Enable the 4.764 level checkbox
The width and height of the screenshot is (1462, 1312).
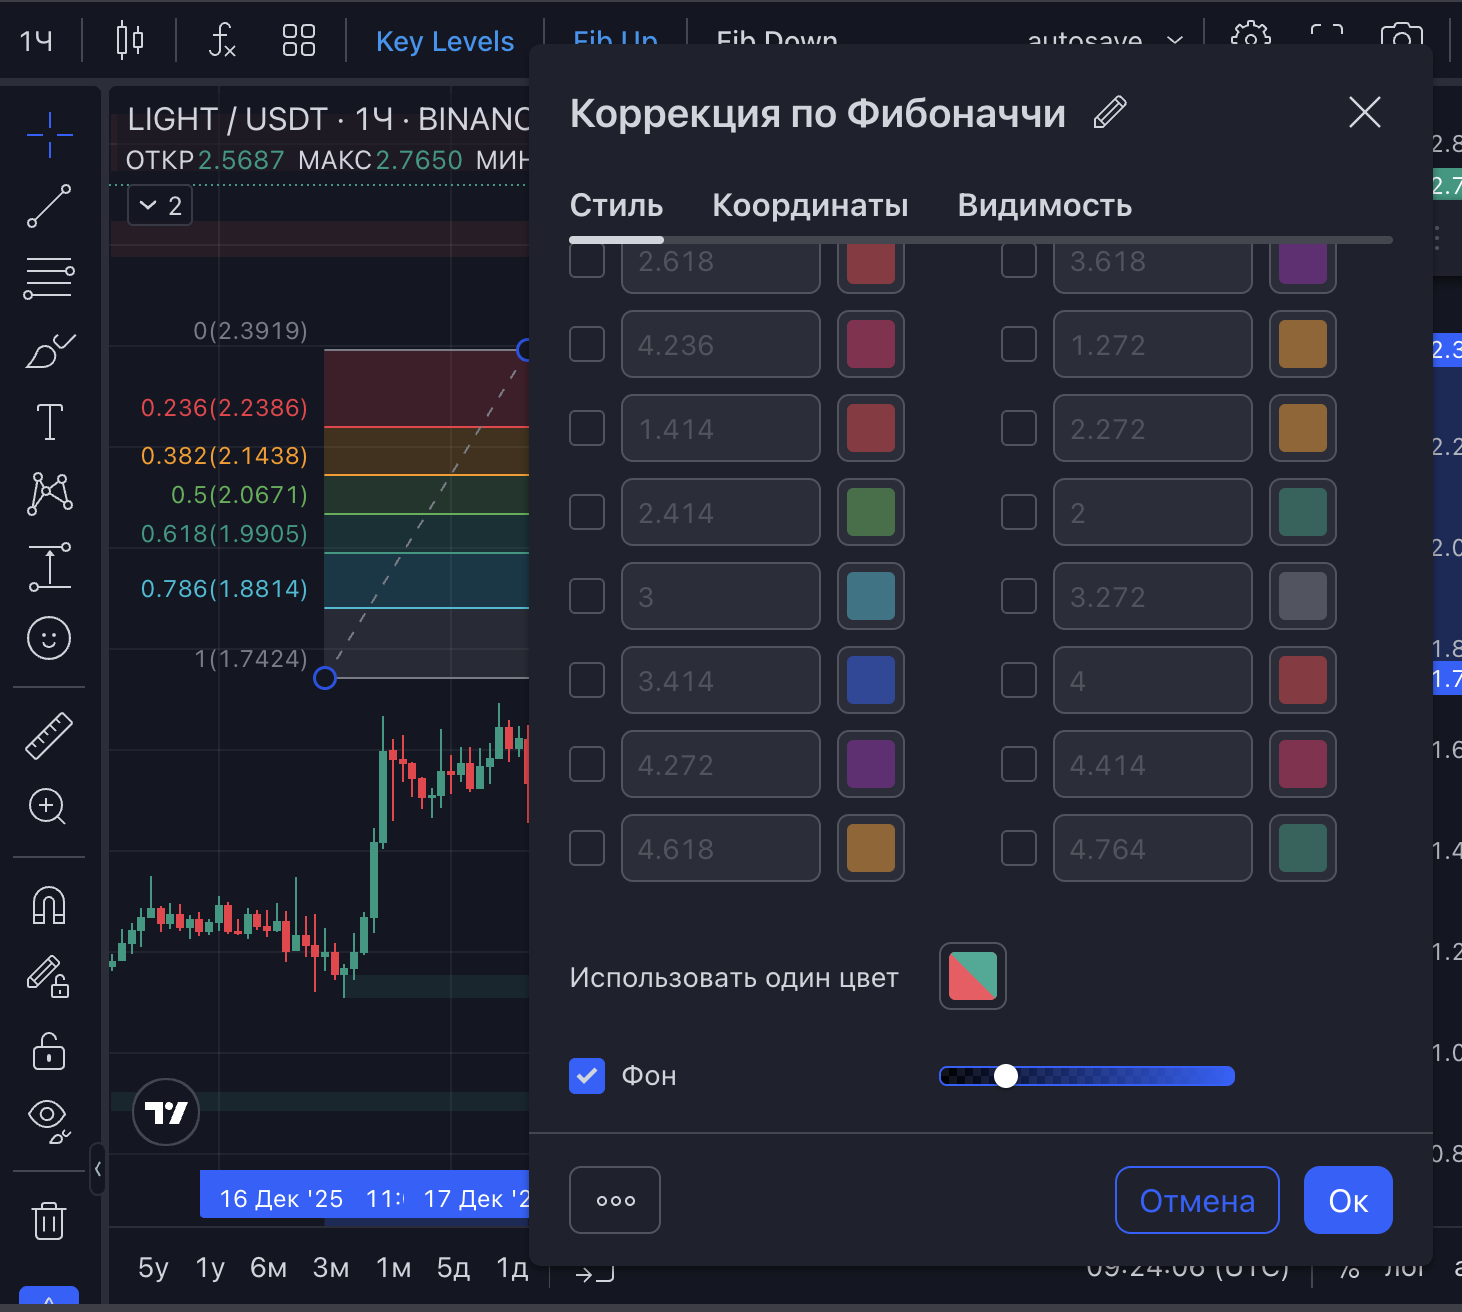(1019, 848)
